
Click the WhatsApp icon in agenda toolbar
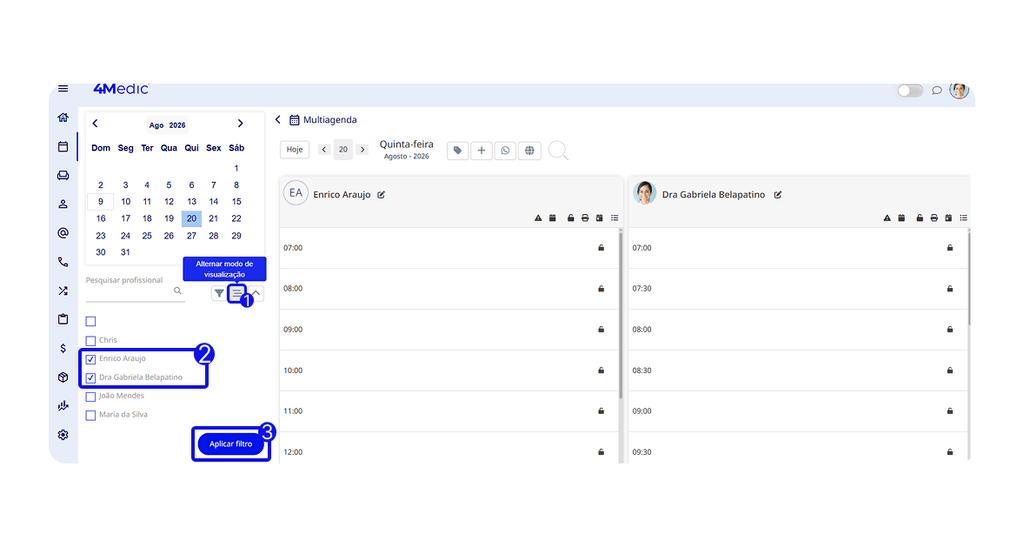505,151
